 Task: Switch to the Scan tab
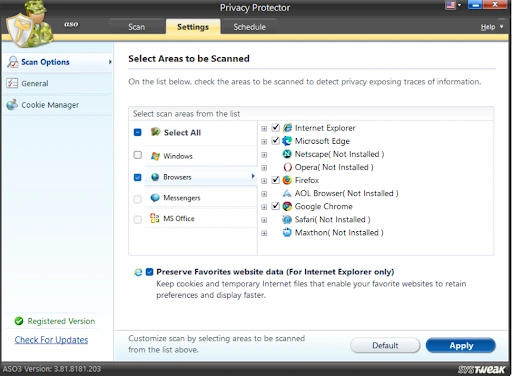pos(137,27)
